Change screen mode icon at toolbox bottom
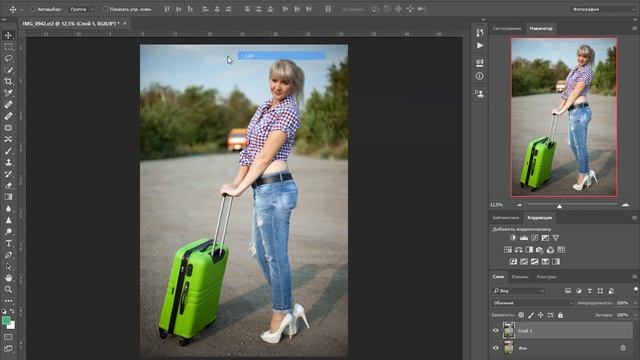 [x=8, y=349]
